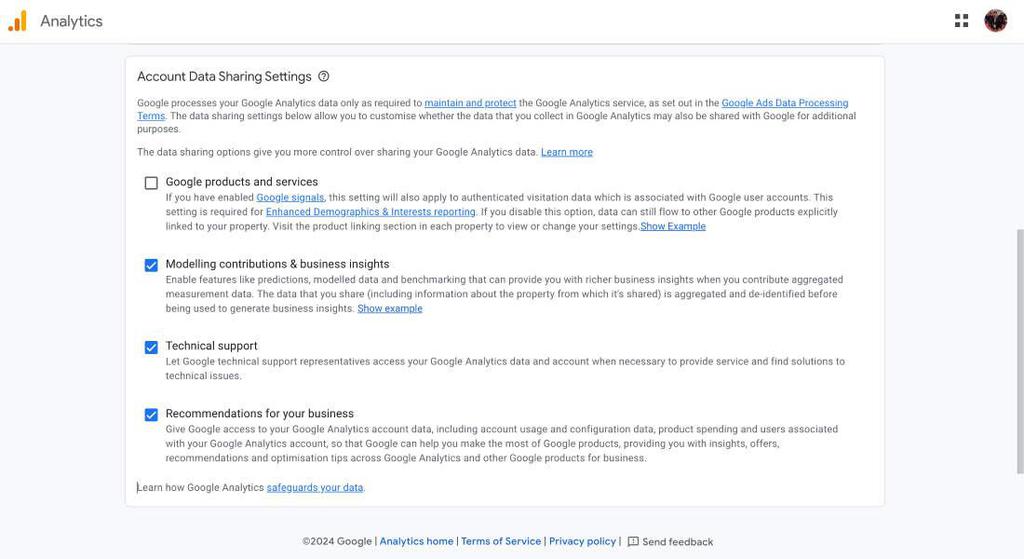Uncheck Modelling contributions & business insights
1024x559 pixels.
tap(151, 265)
